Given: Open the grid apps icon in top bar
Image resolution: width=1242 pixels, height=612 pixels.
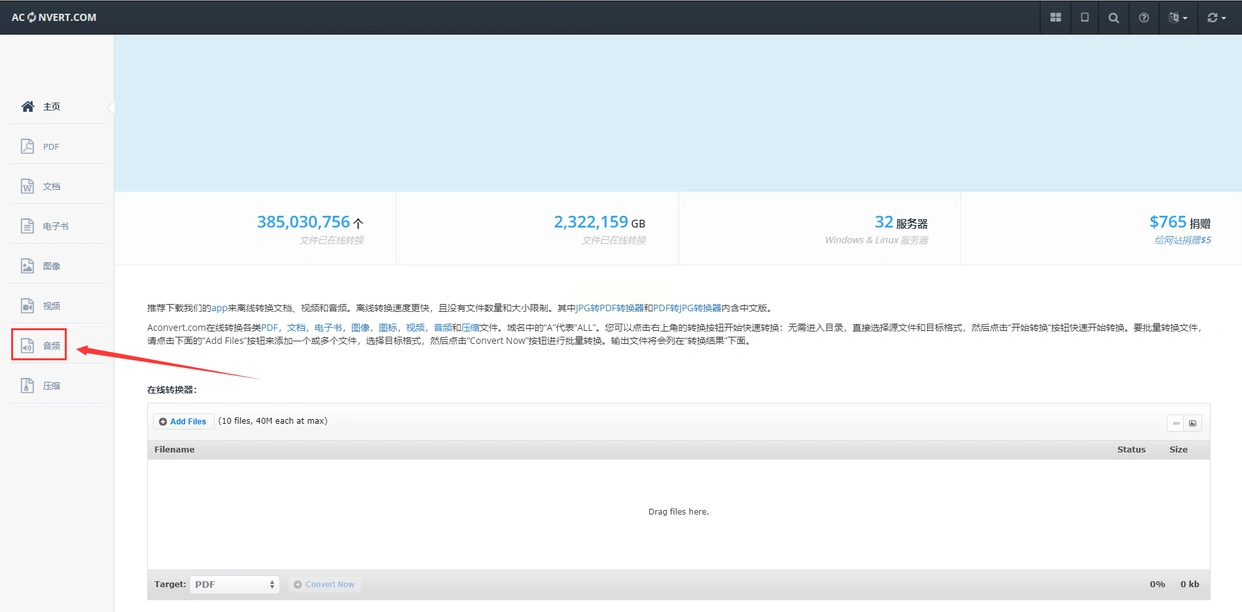Looking at the screenshot, I should (x=1055, y=18).
